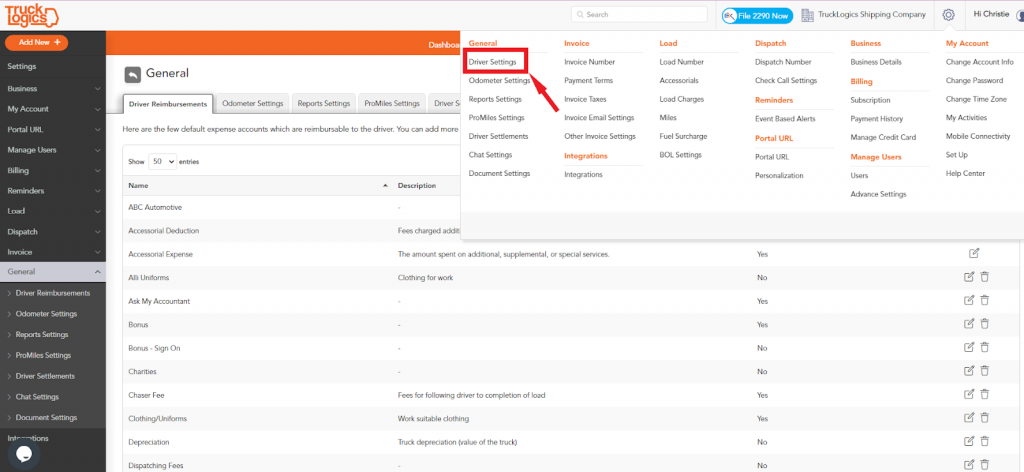Delete the Alli Uniforms row
Screen dimensions: 1024x472
(985, 277)
